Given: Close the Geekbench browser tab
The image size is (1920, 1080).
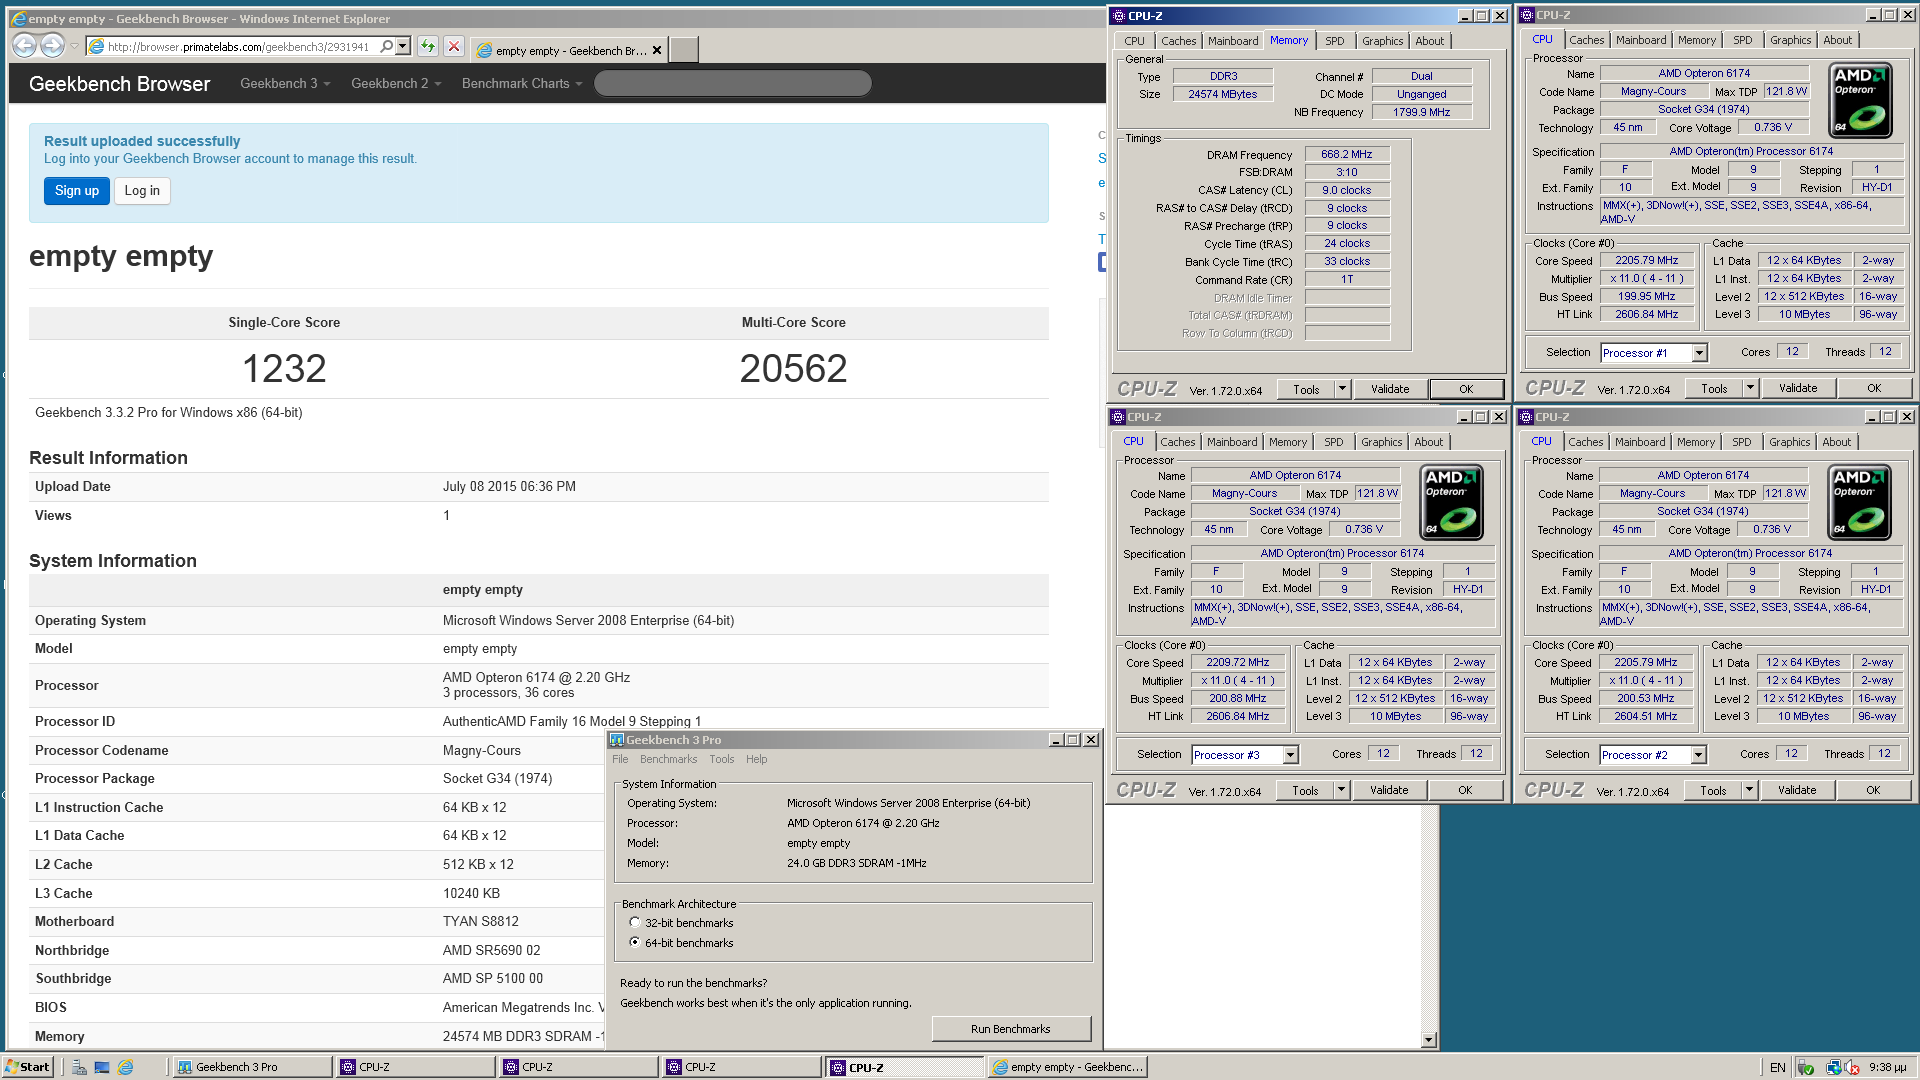Looking at the screenshot, I should click(657, 50).
